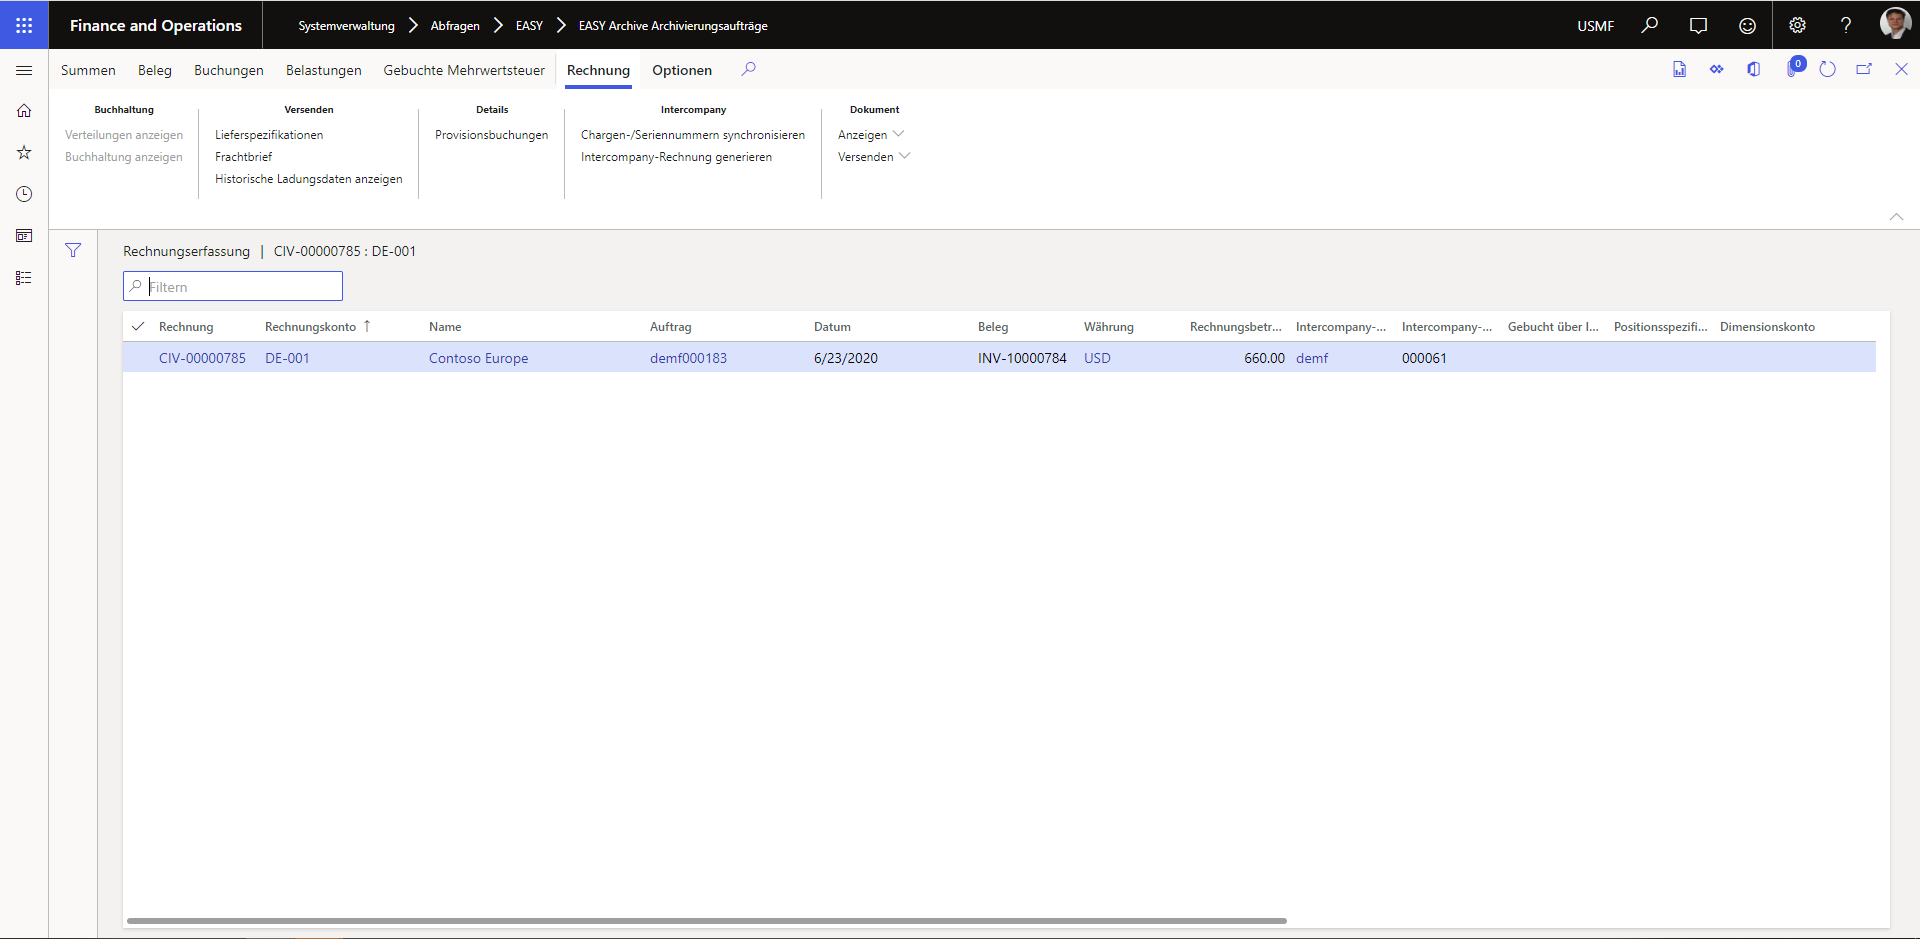Open the Buchungen tab
The width and height of the screenshot is (1920, 939).
(229, 70)
